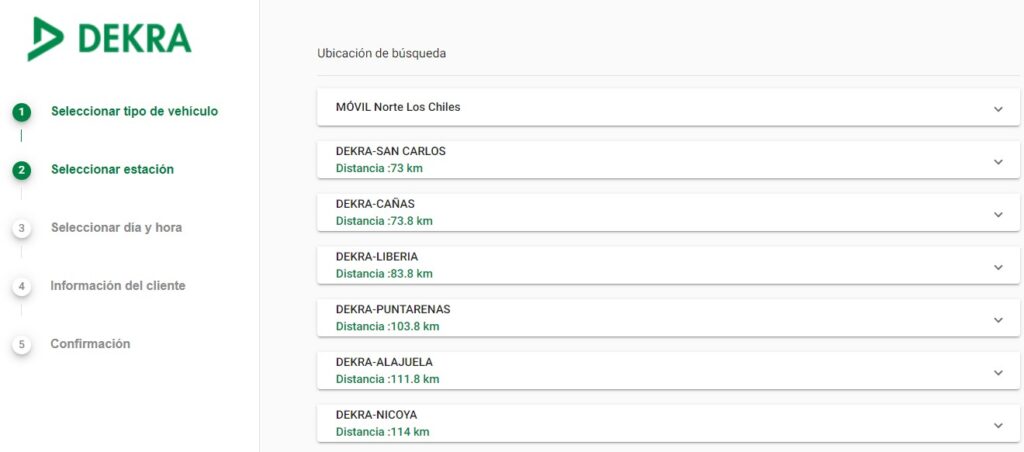Jump to Confirmación step
Screen dimensions: 1024x452
click(90, 343)
